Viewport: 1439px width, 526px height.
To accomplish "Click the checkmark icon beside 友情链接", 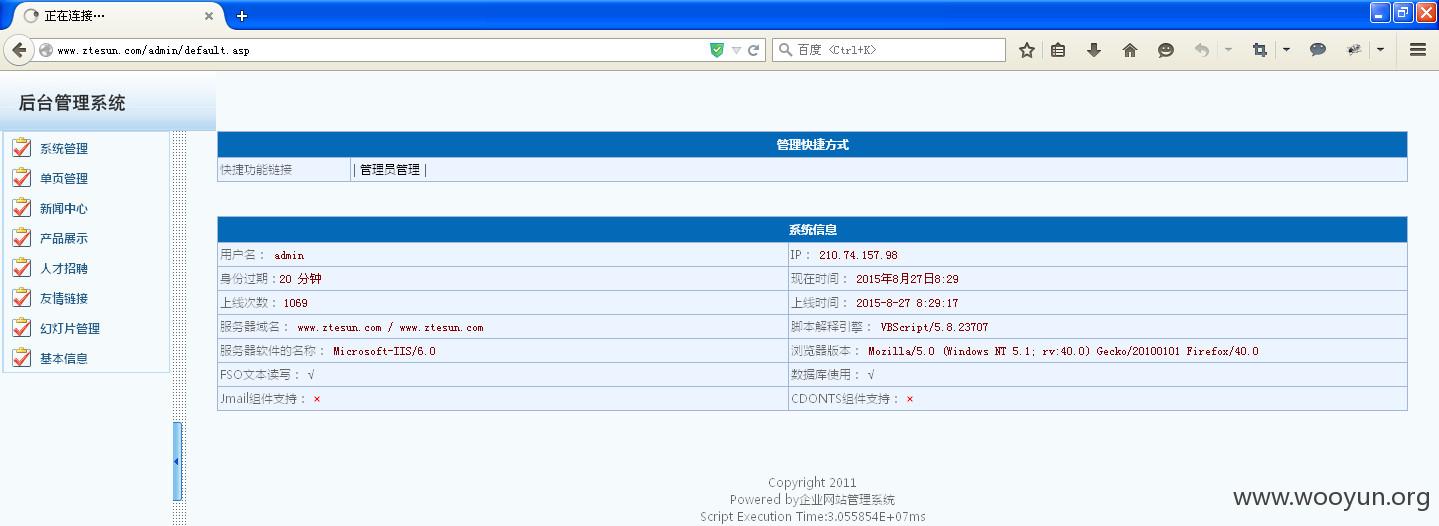I will pyautogui.click(x=21, y=298).
